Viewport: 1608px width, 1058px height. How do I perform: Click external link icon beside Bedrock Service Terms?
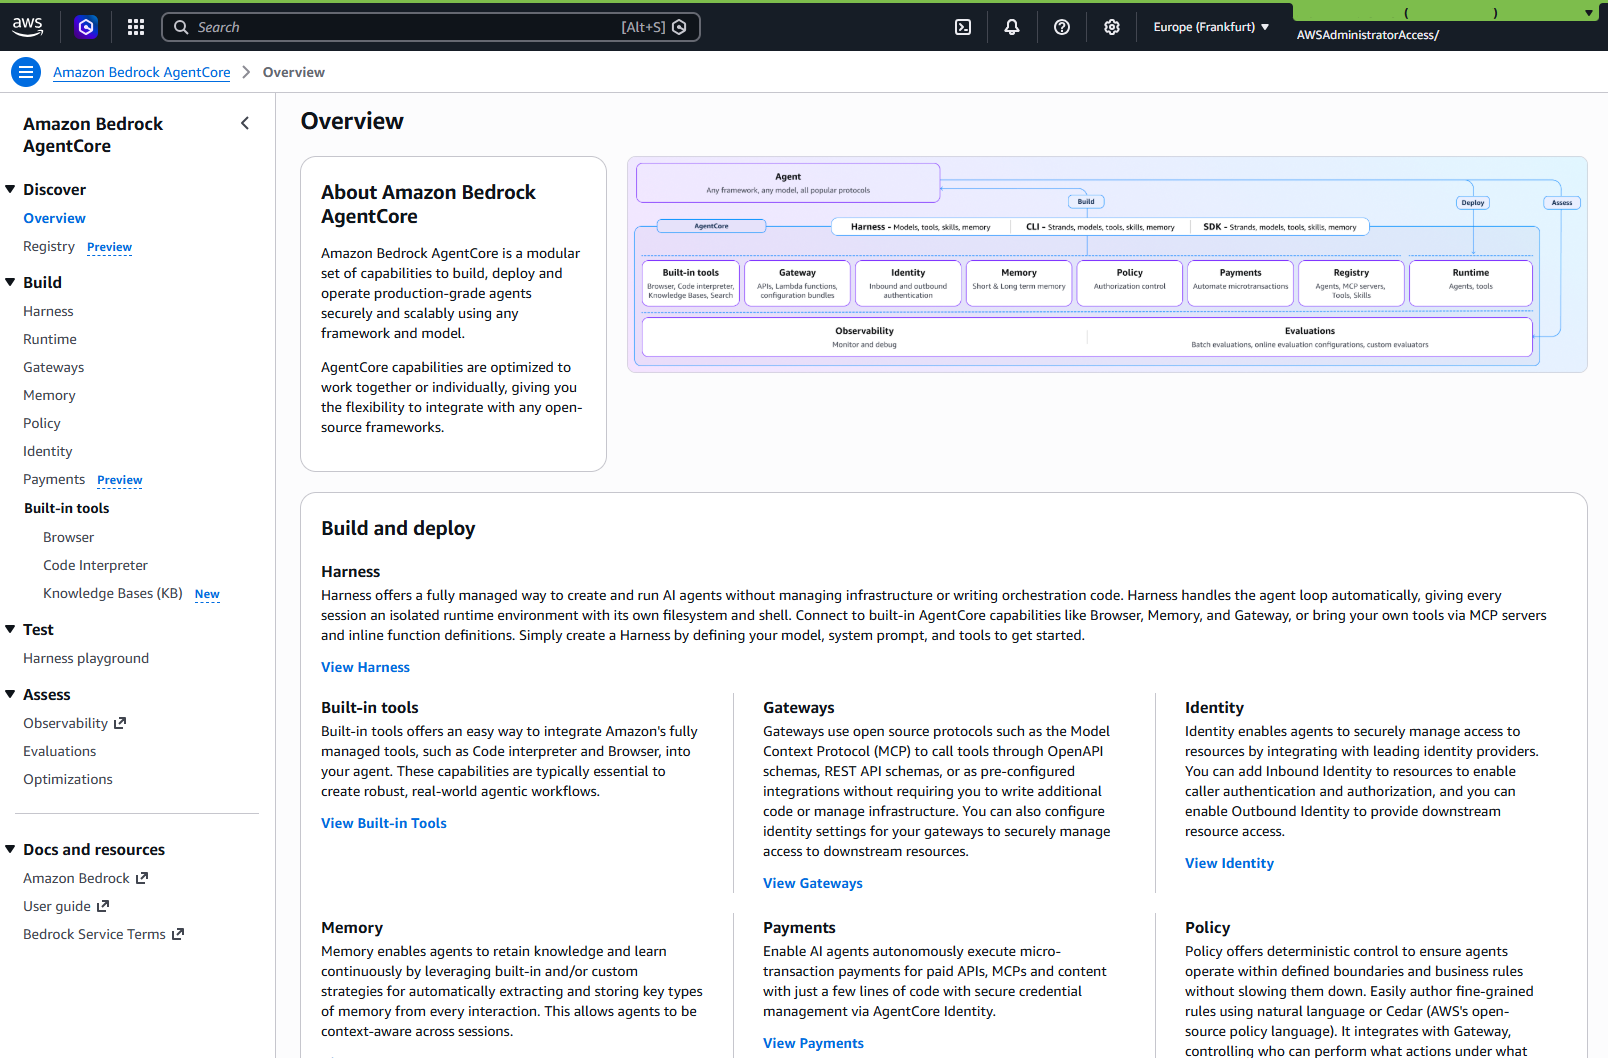[178, 934]
